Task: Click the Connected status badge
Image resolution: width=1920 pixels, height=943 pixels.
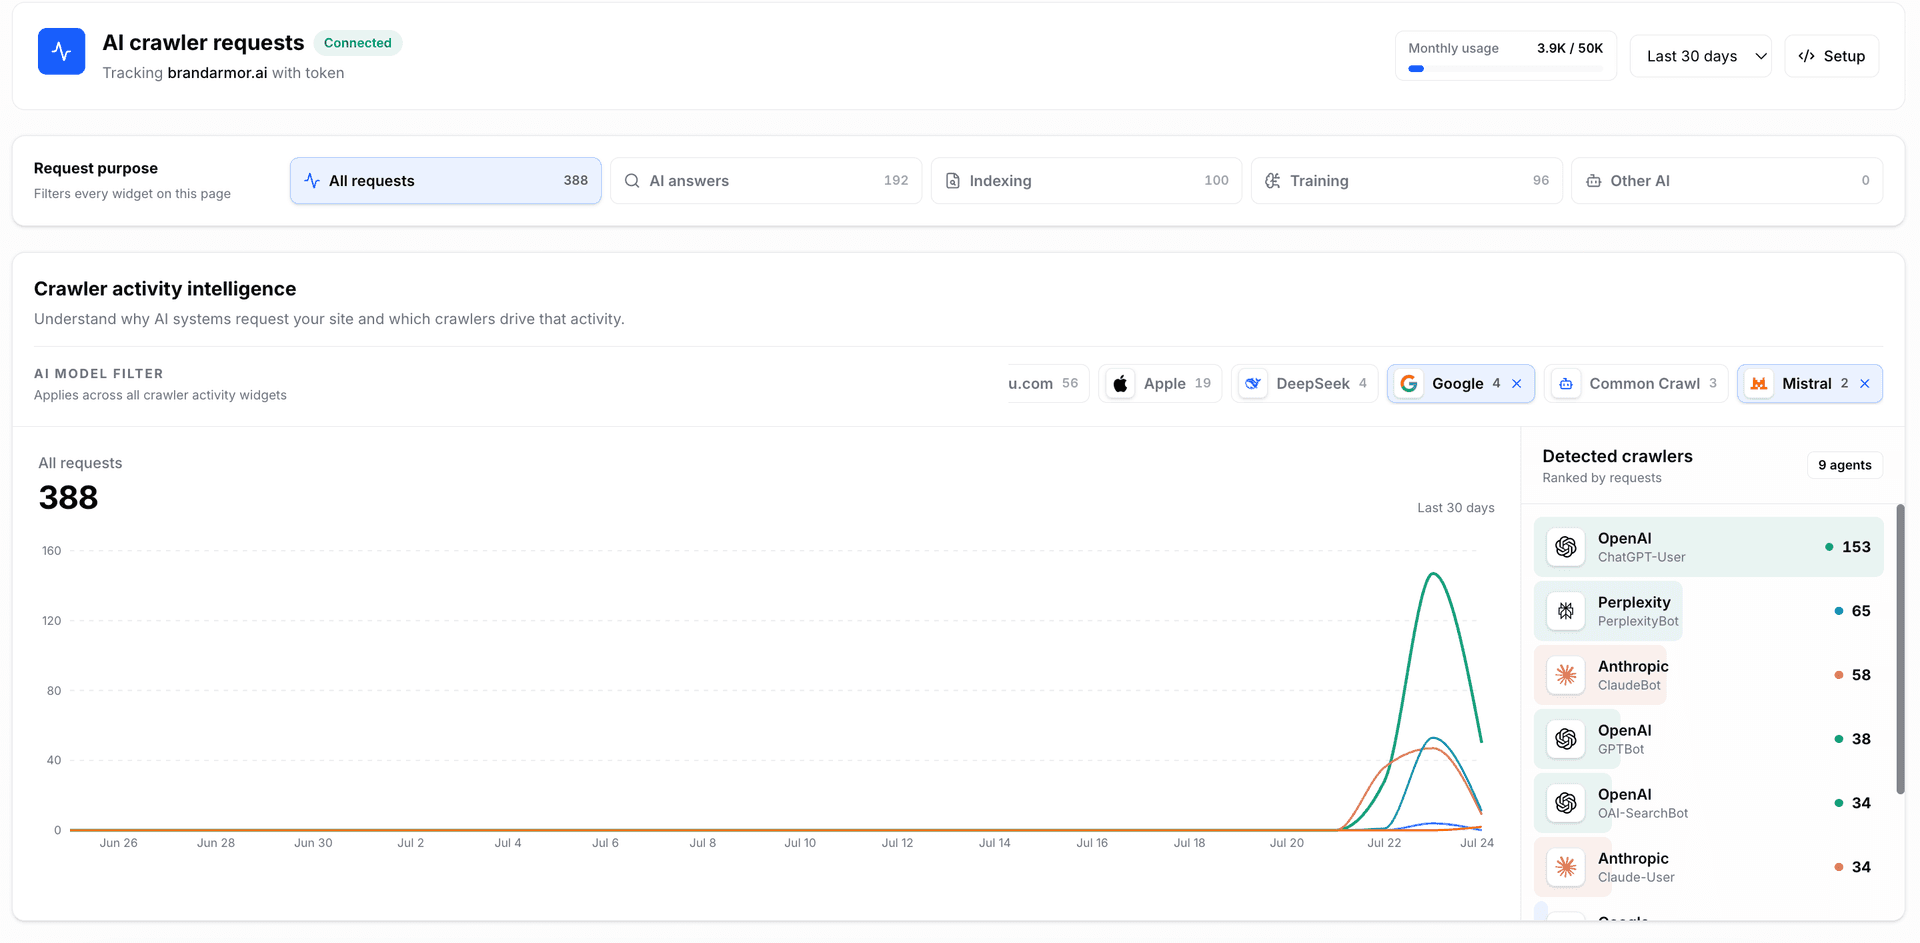Action: pos(357,43)
